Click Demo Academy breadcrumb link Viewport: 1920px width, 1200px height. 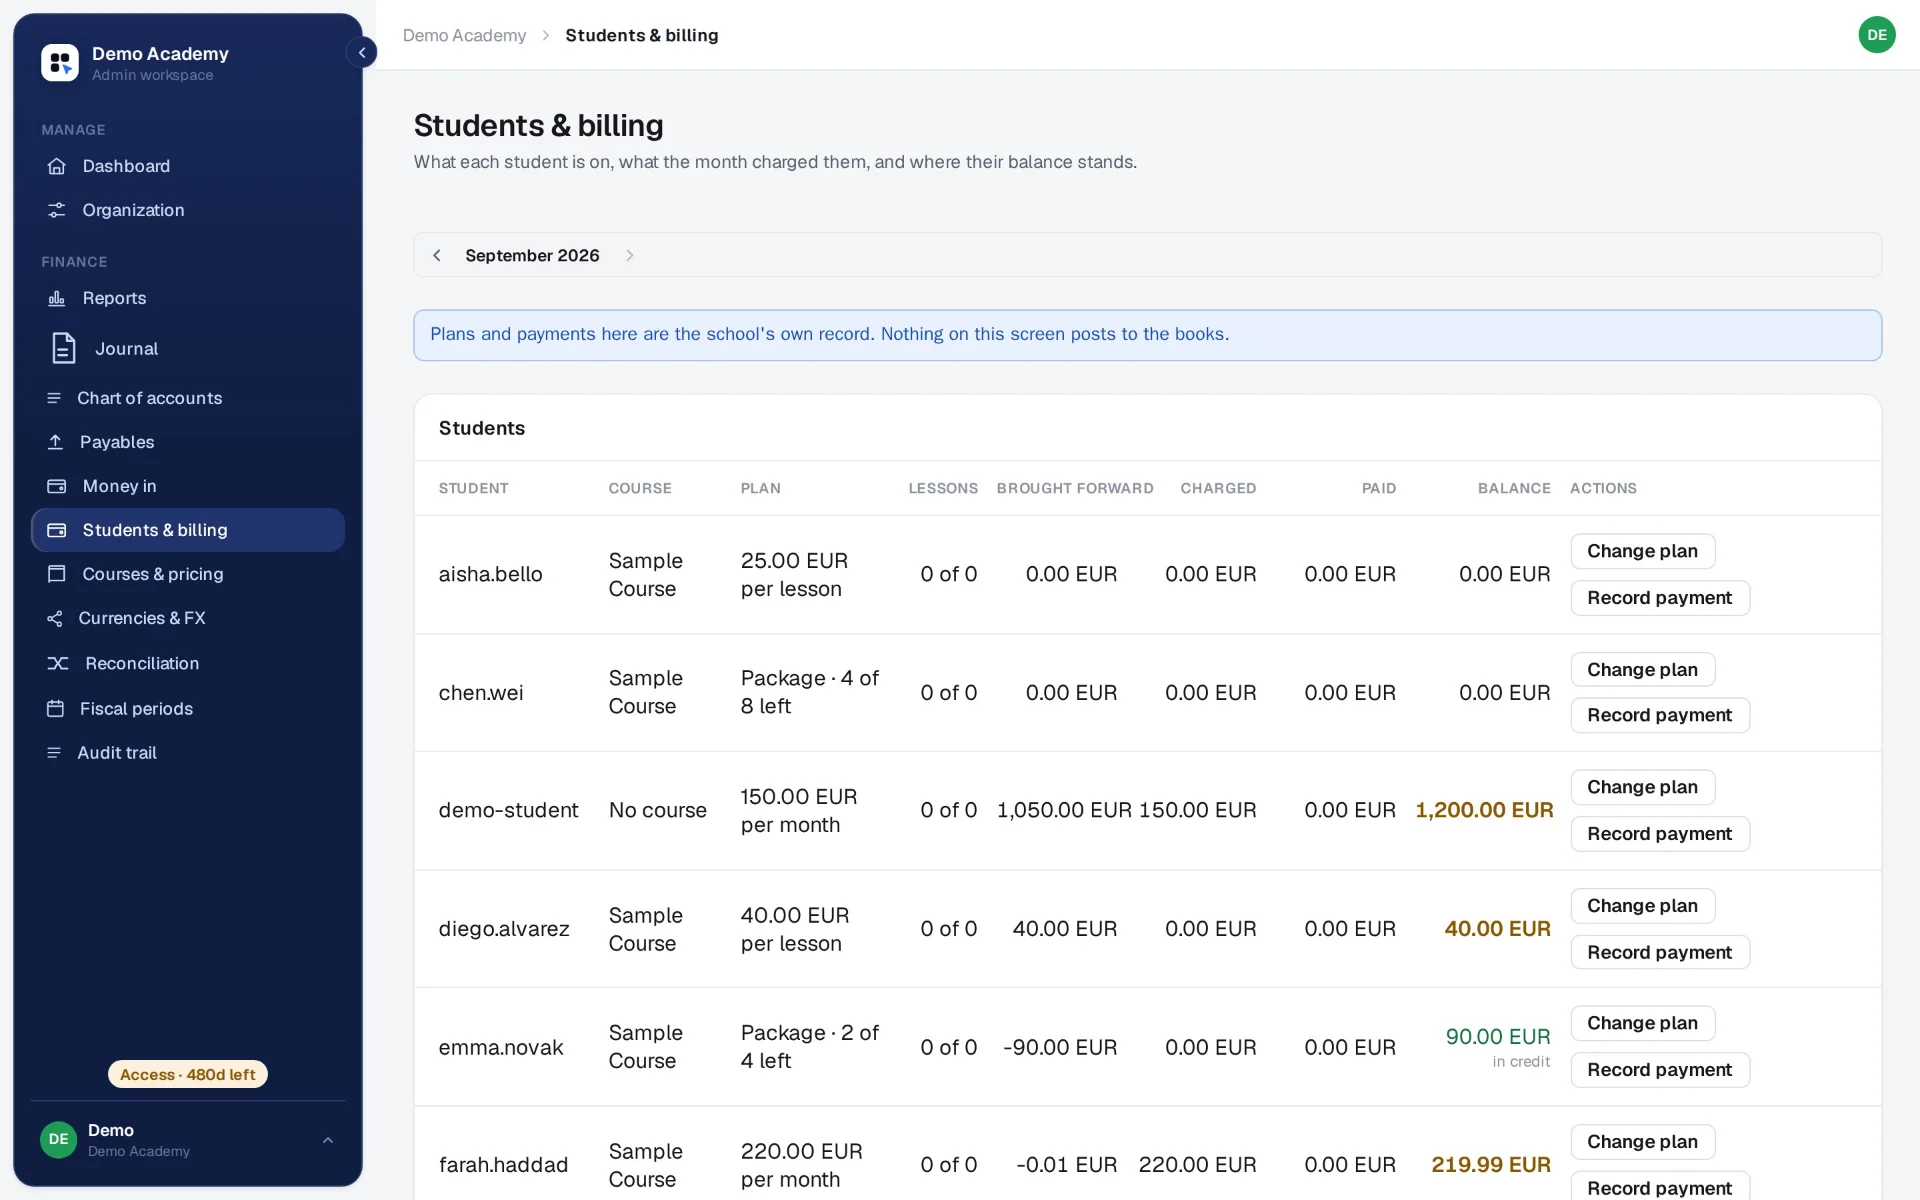(x=464, y=35)
